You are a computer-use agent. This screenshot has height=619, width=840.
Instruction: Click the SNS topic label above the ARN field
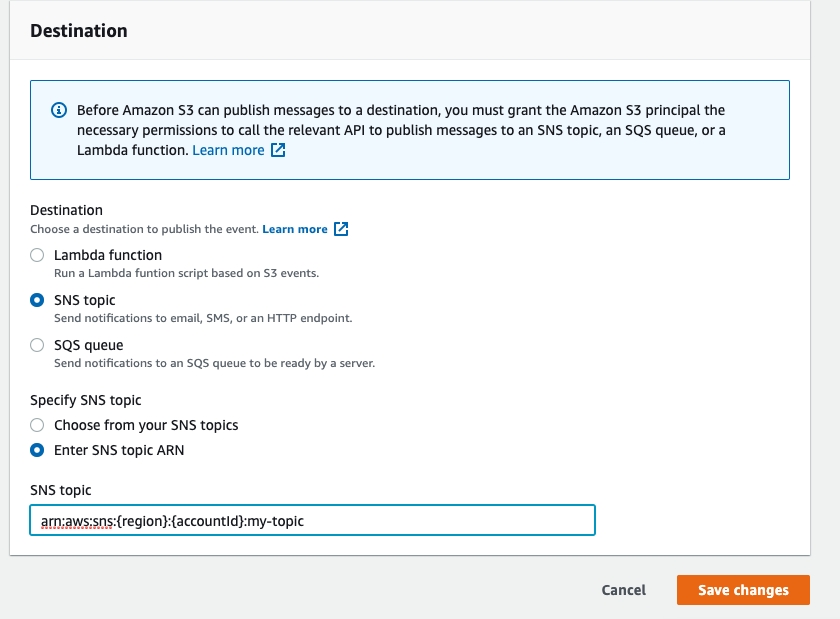coord(61,490)
